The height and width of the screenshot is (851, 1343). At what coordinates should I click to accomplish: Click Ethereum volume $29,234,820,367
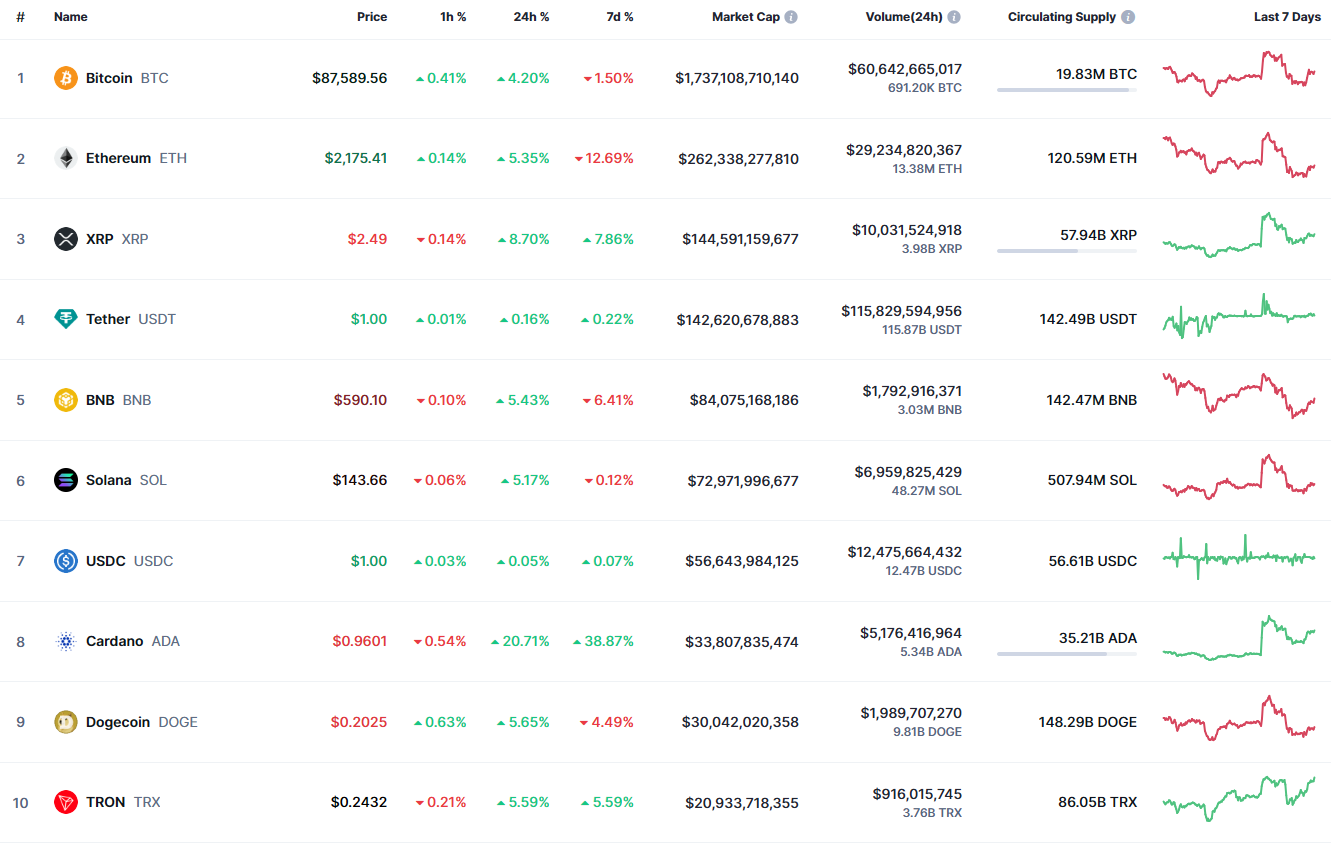[905, 150]
